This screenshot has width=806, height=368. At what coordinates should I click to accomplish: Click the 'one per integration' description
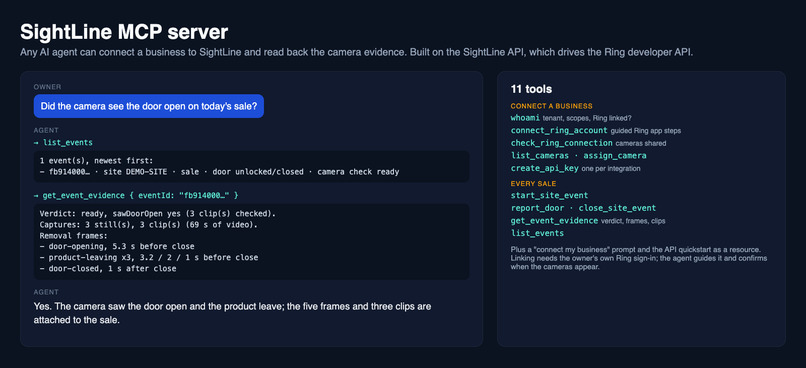(x=611, y=169)
